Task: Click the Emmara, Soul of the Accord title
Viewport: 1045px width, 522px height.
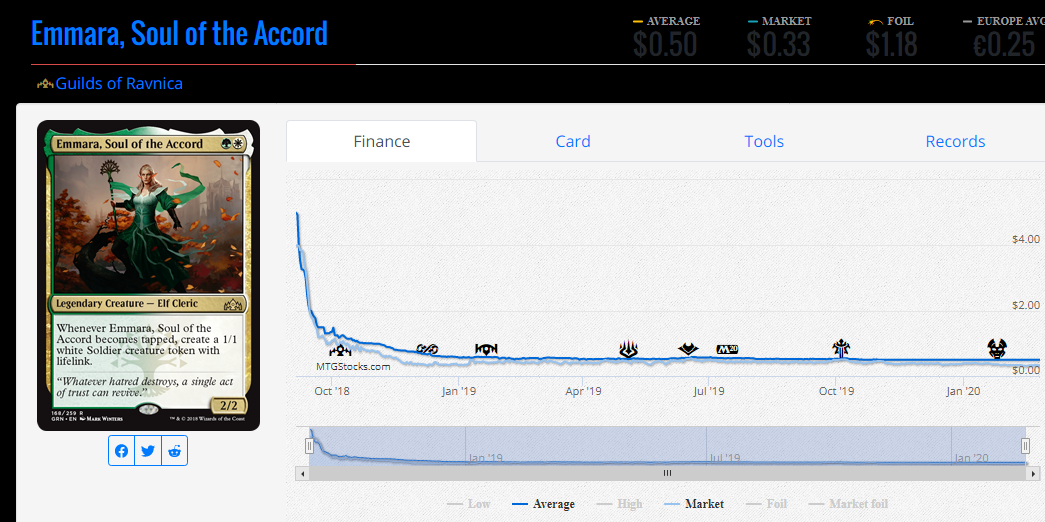Action: click(179, 33)
